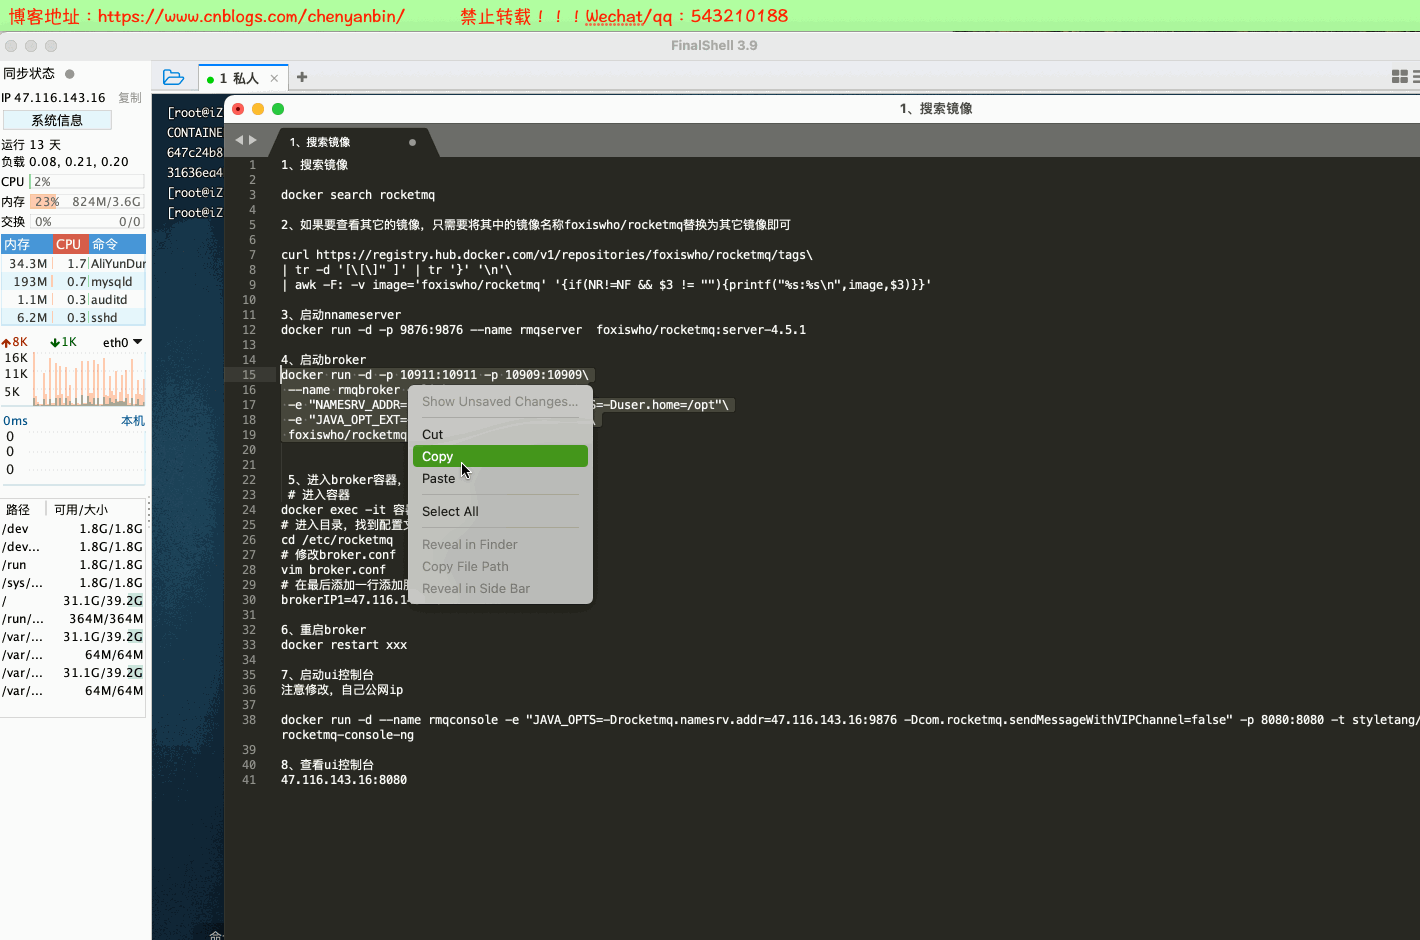Click the 'rocketmq-console-ng' wrapped line
Image resolution: width=1420 pixels, height=940 pixels.
pyautogui.click(x=347, y=735)
